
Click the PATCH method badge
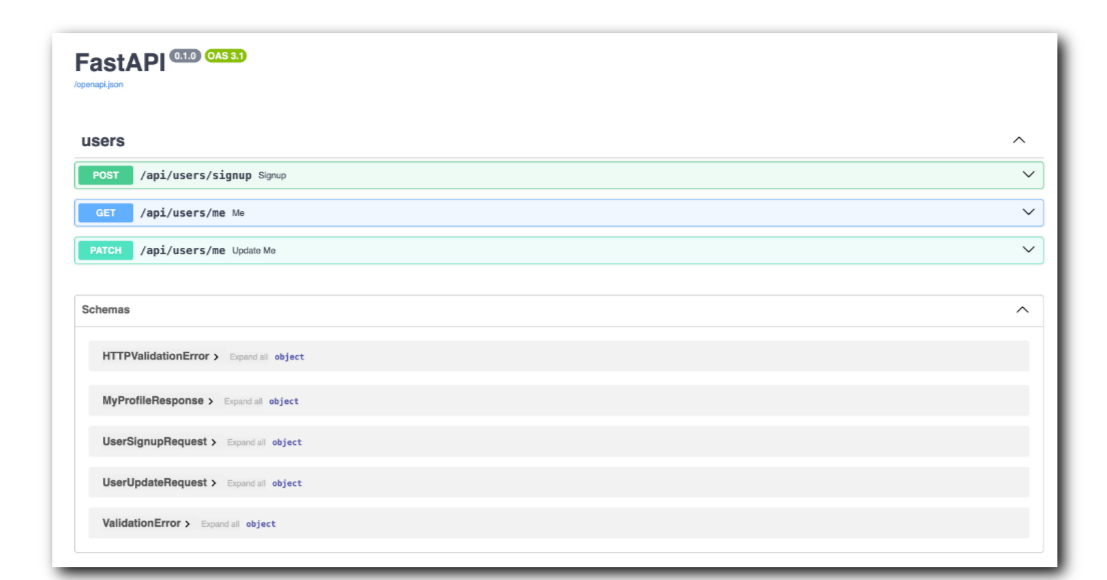click(x=105, y=250)
